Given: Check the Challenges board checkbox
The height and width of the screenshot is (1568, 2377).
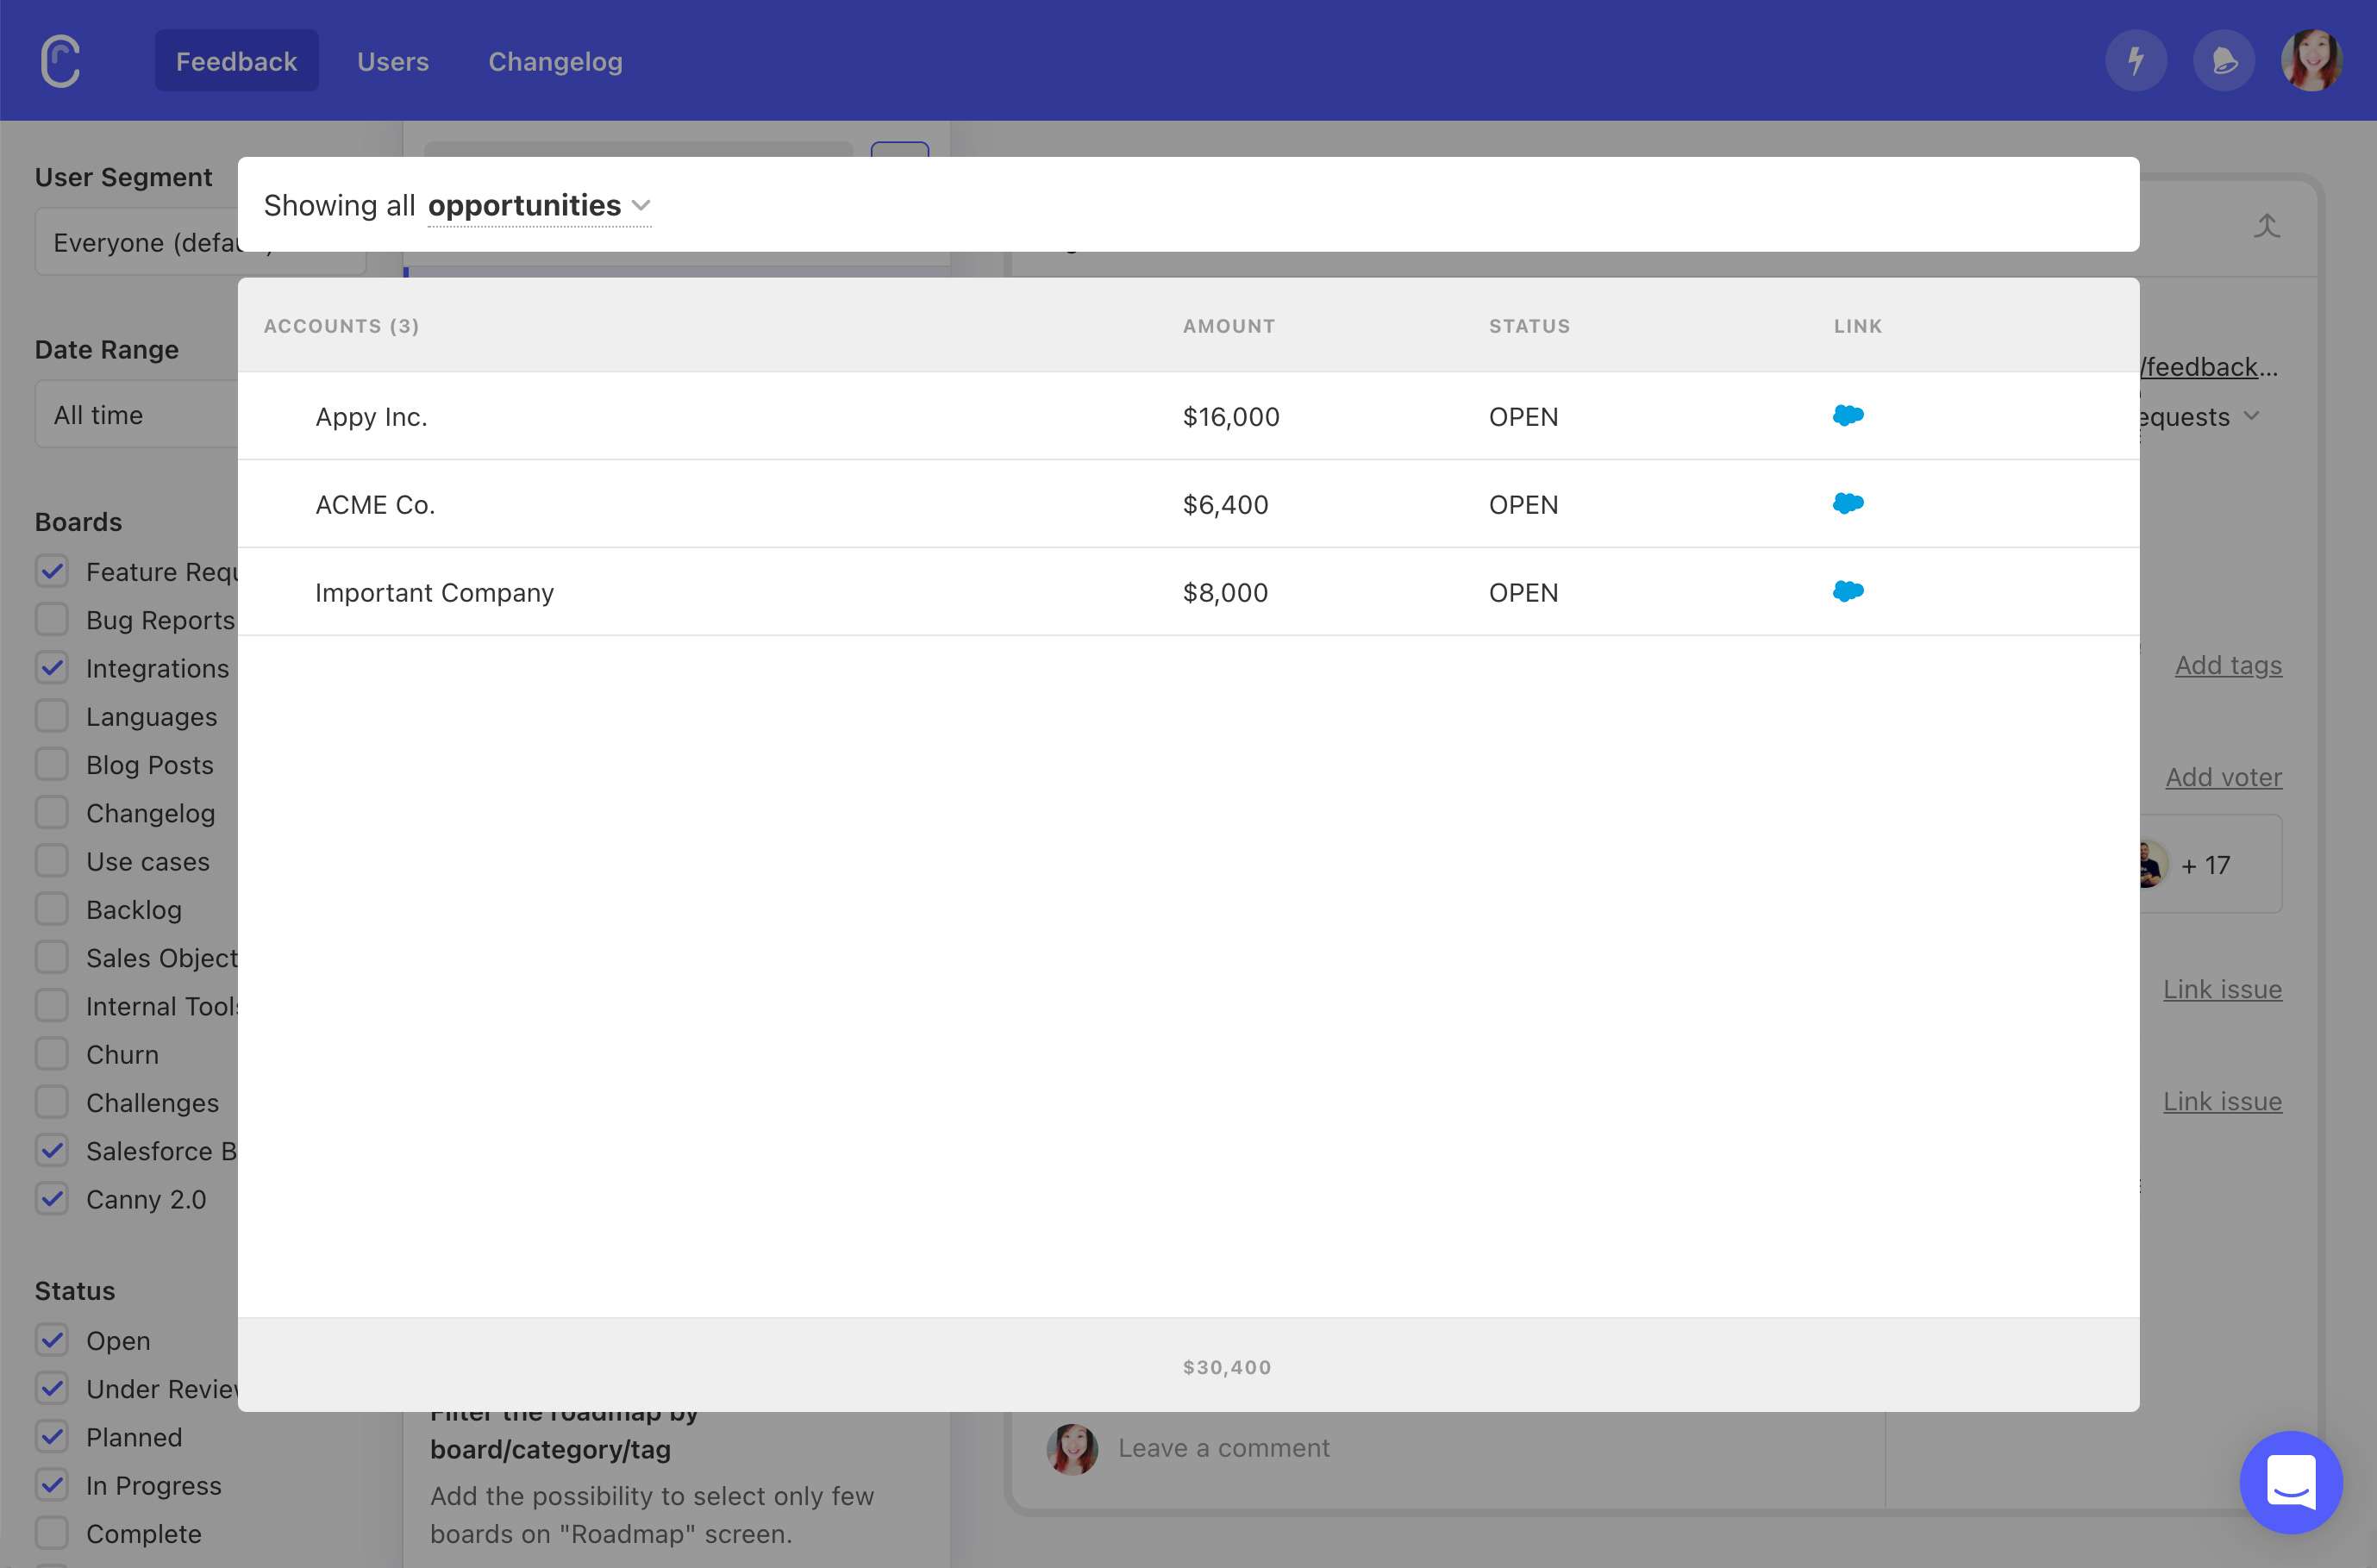Looking at the screenshot, I should point(52,1103).
